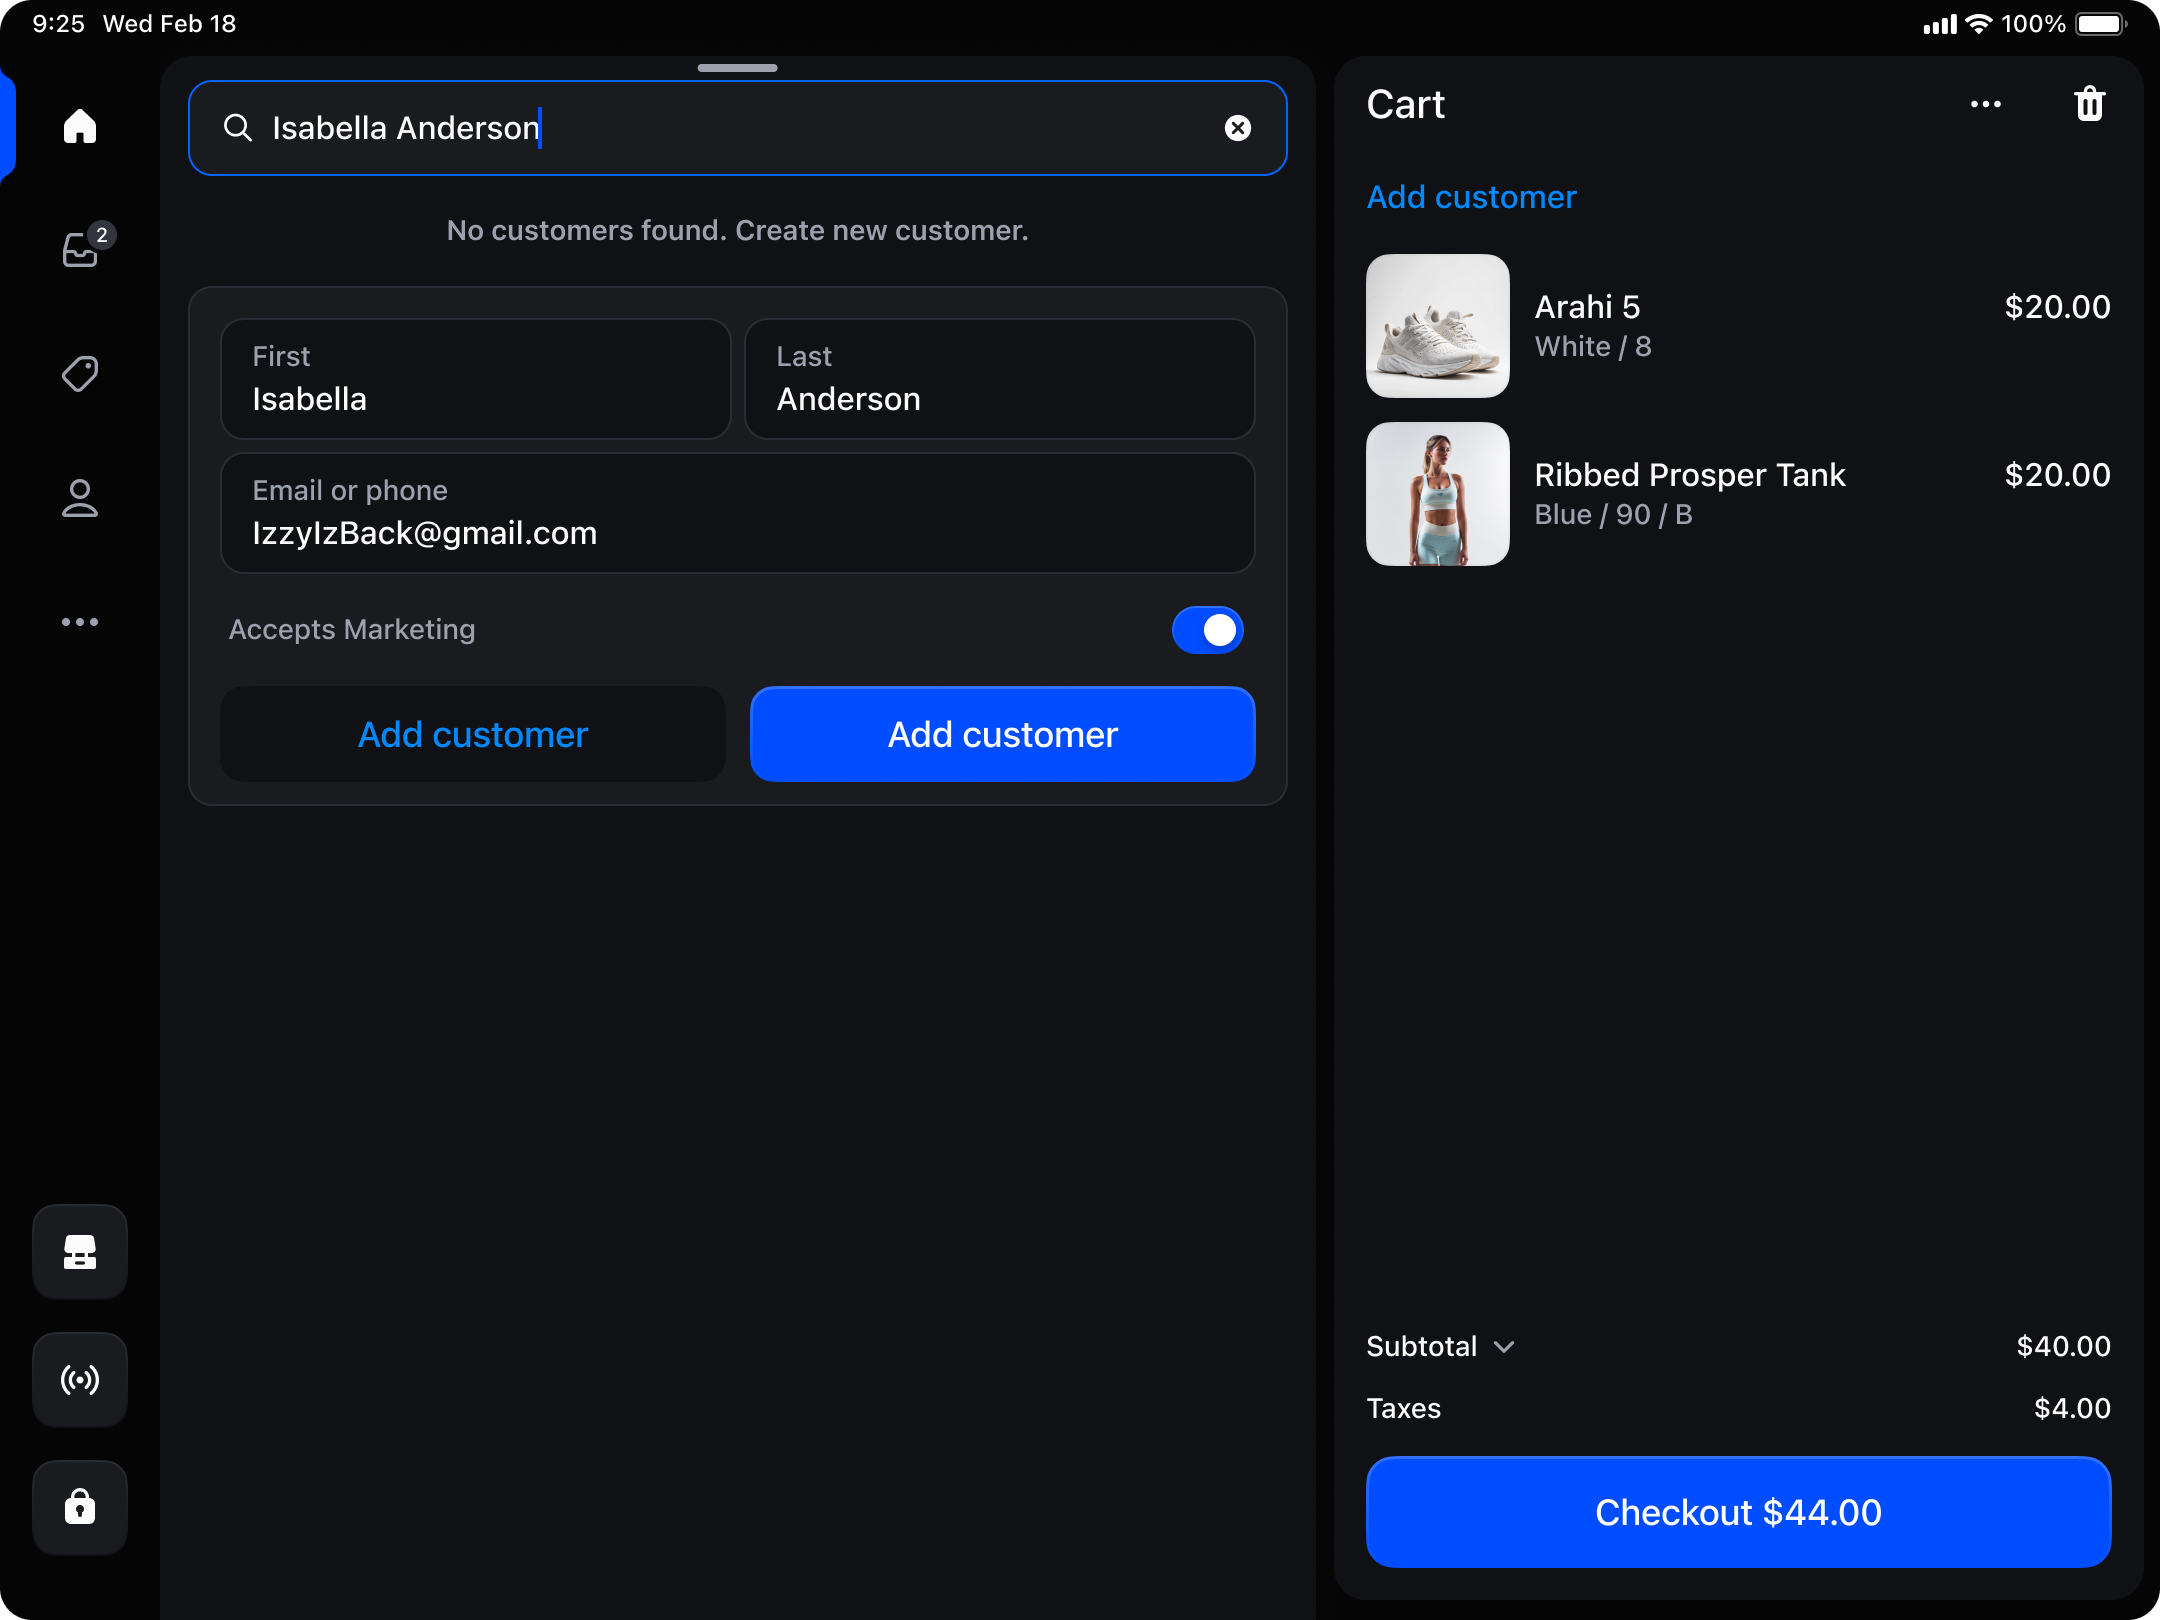Empty the cart with trash icon
This screenshot has width=2160, height=1620.
point(2090,104)
